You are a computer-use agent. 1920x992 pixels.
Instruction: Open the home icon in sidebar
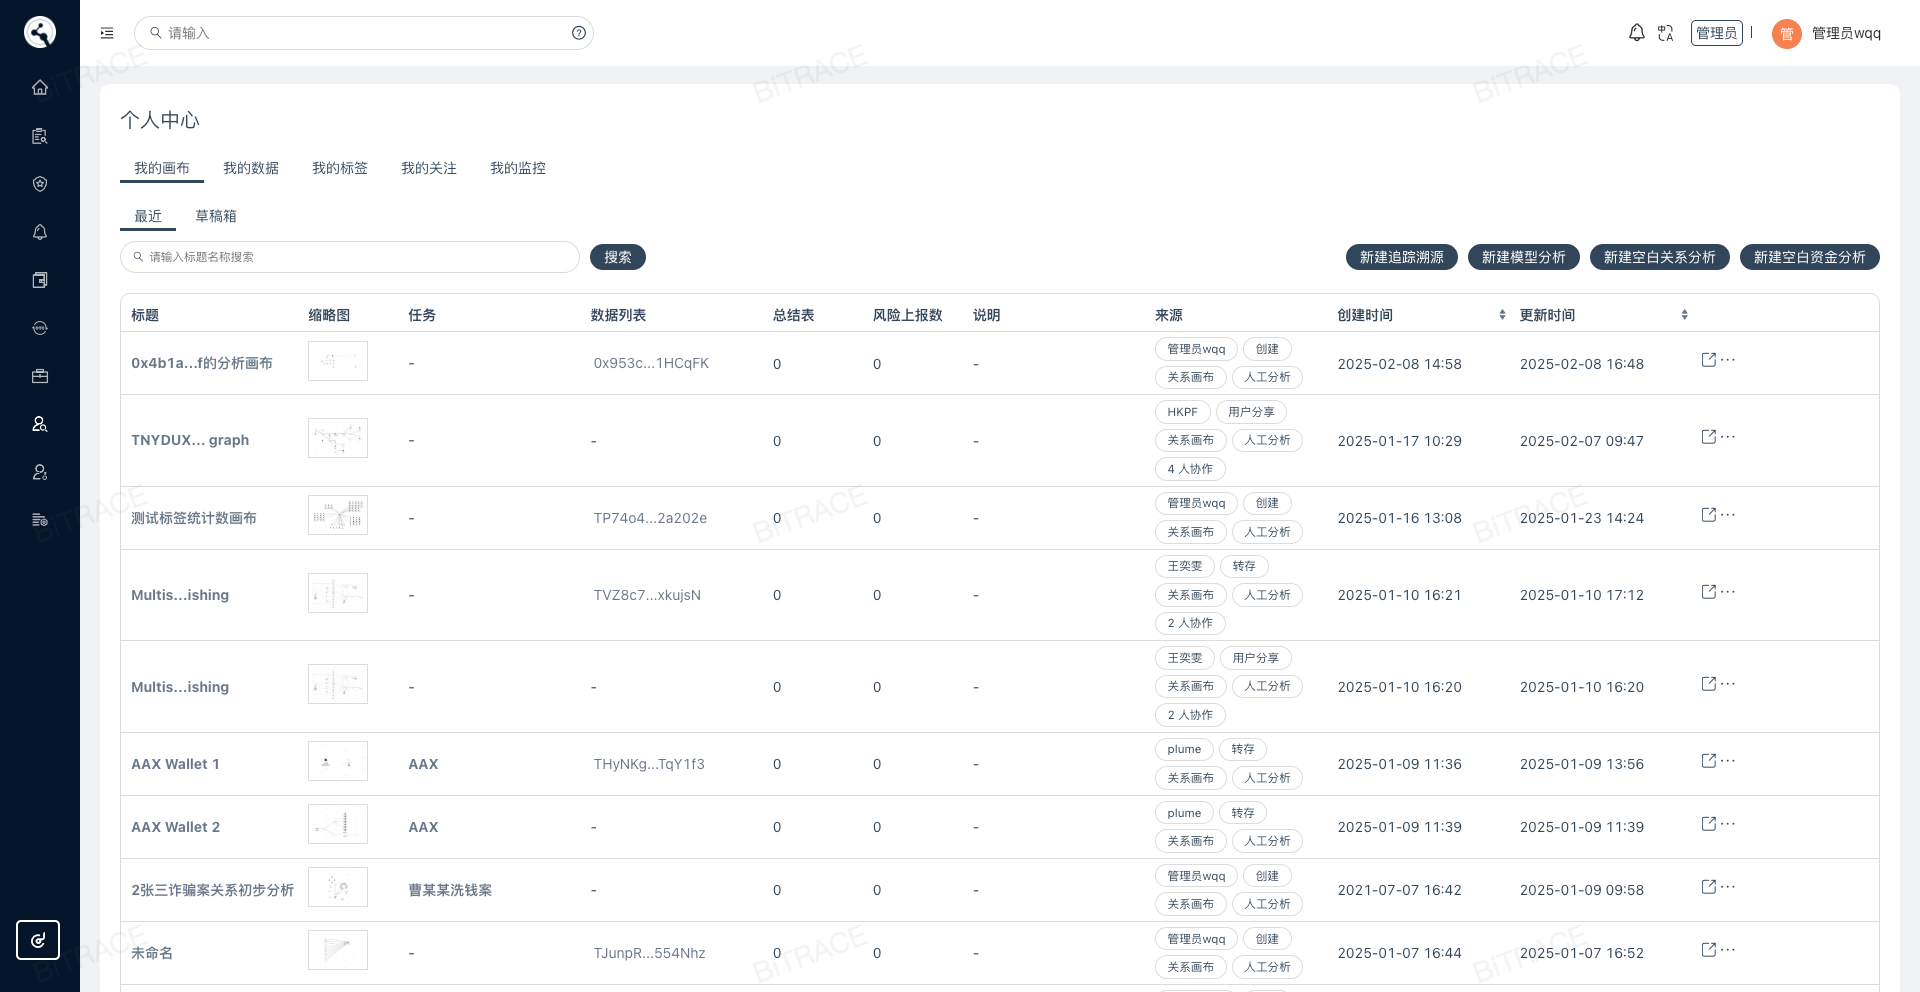[x=40, y=87]
